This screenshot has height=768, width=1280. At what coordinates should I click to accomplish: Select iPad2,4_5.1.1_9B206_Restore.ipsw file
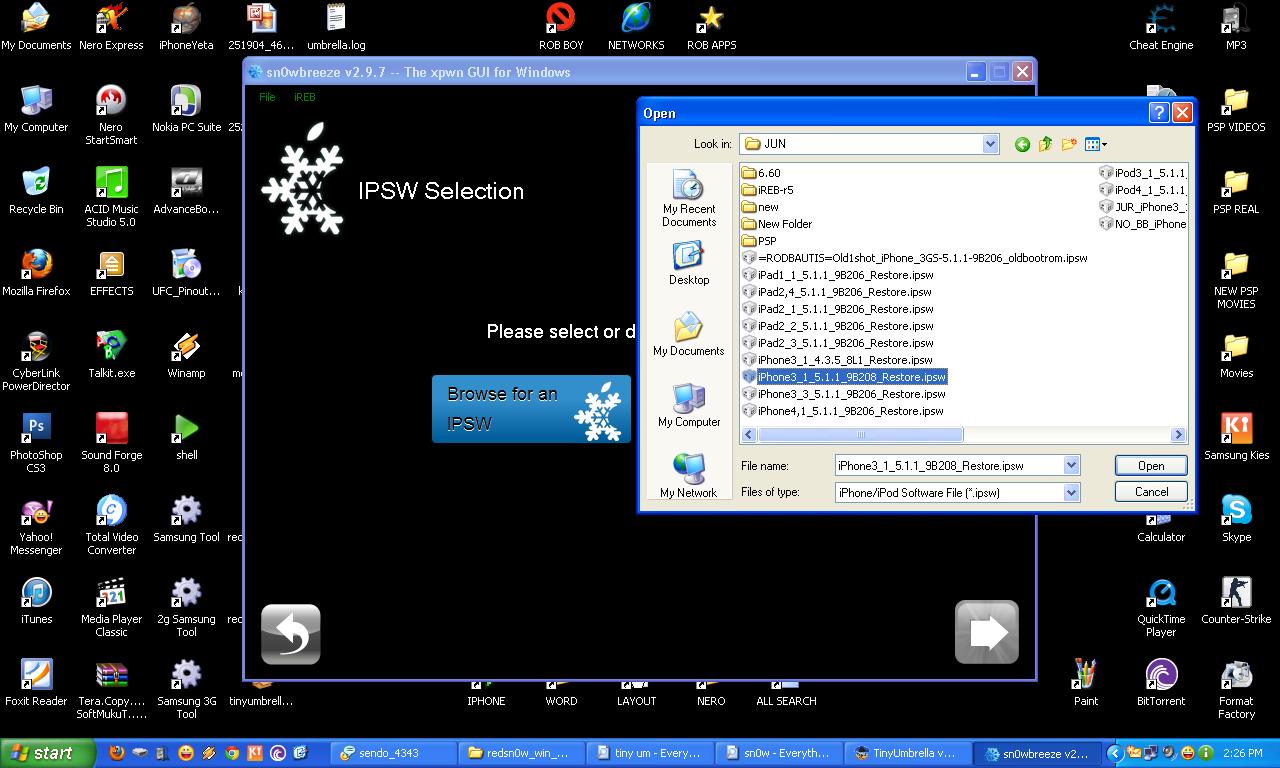point(837,292)
